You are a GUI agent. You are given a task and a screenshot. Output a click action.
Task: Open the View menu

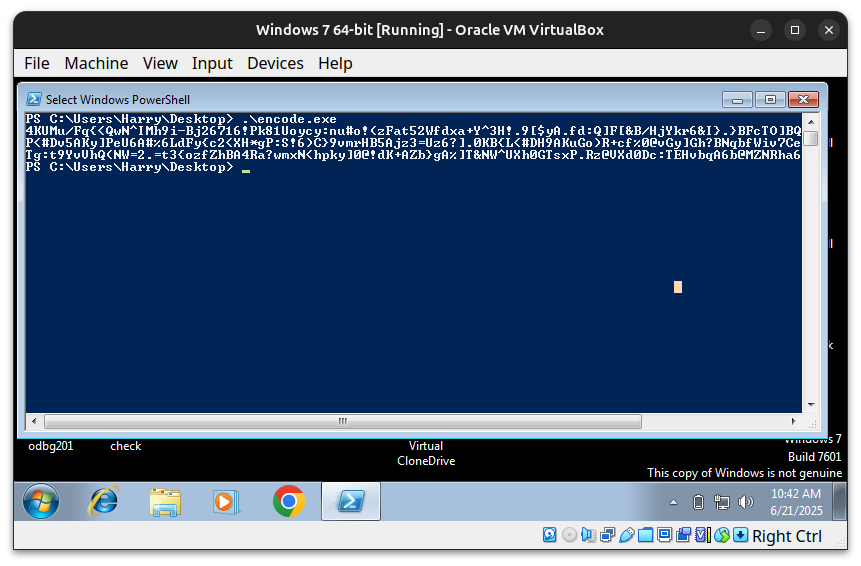(160, 63)
